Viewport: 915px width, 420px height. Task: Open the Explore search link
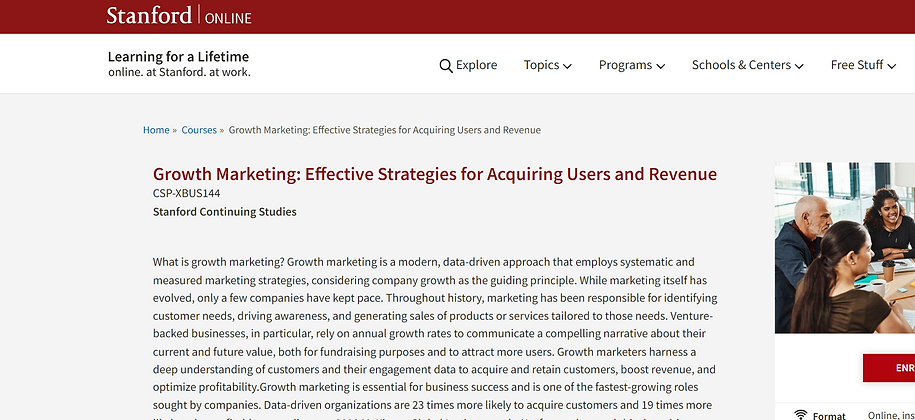pyautogui.click(x=468, y=65)
